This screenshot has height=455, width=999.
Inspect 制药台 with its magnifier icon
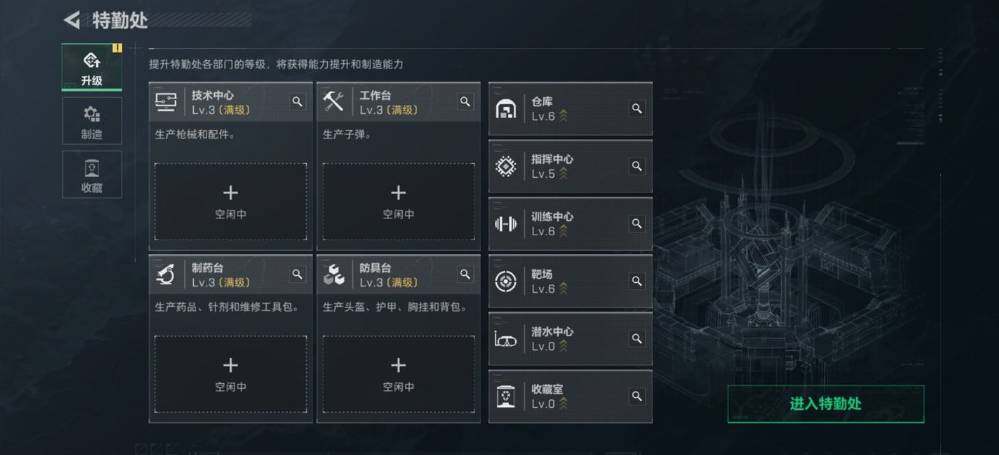click(297, 273)
